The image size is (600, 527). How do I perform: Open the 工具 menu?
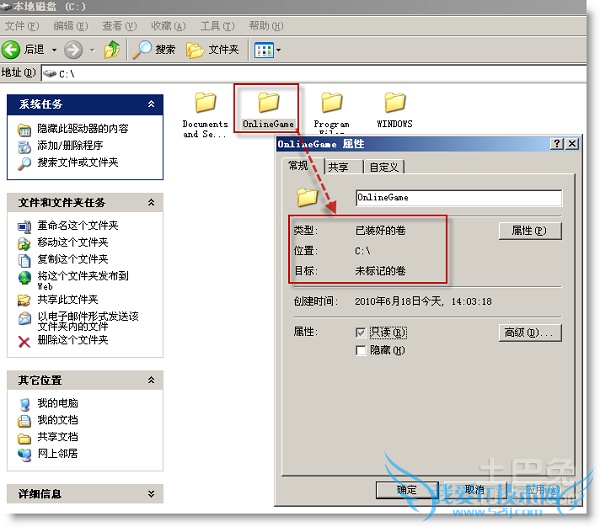click(x=217, y=26)
